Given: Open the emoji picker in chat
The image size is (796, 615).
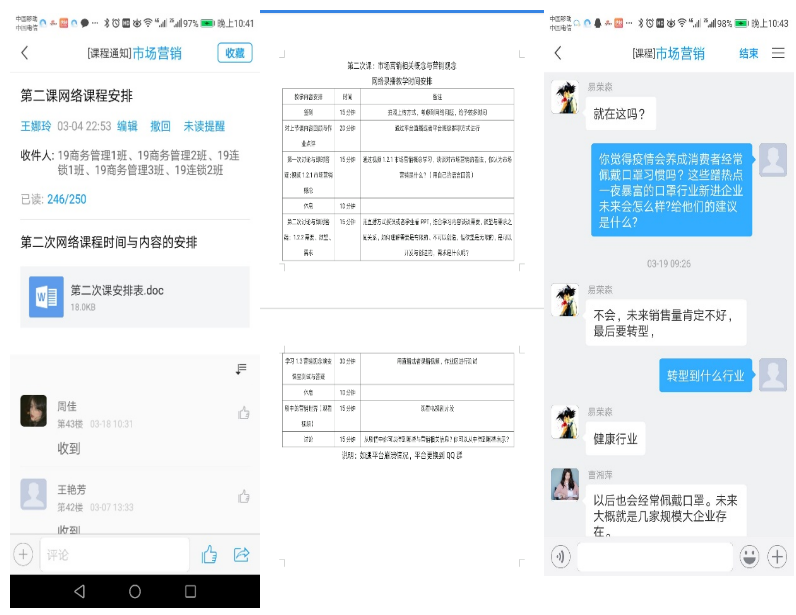Looking at the screenshot, I should click(x=749, y=557).
